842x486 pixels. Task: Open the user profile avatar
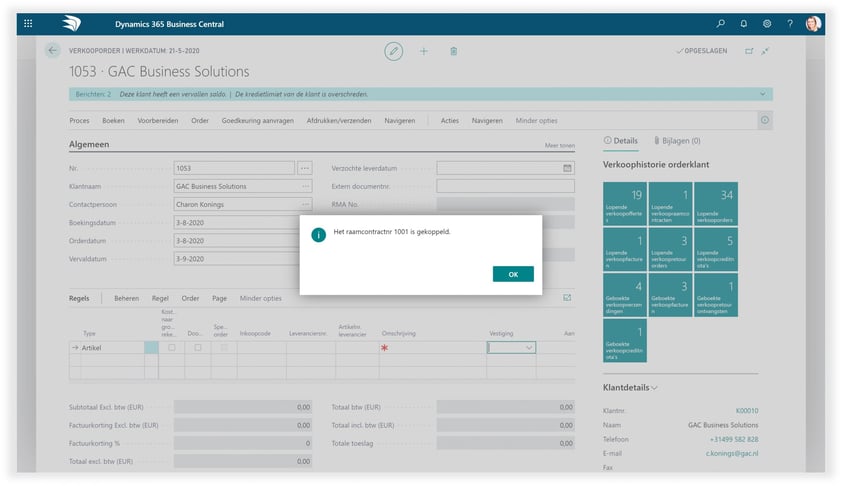(x=813, y=24)
